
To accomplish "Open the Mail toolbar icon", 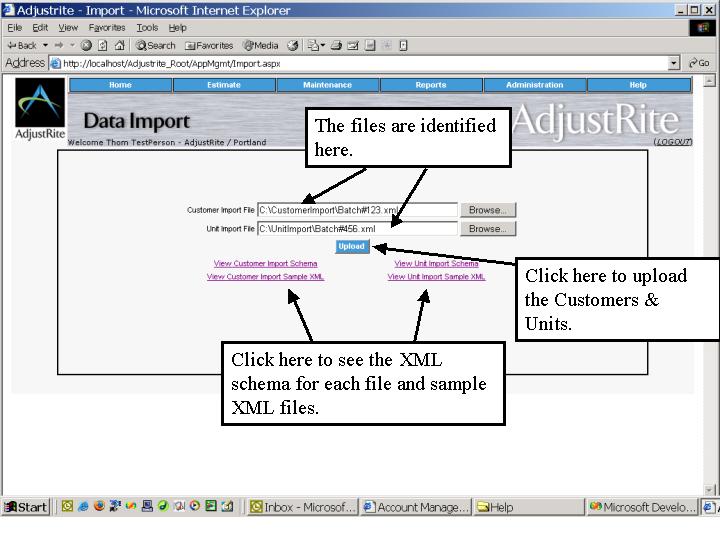I will click(x=316, y=45).
